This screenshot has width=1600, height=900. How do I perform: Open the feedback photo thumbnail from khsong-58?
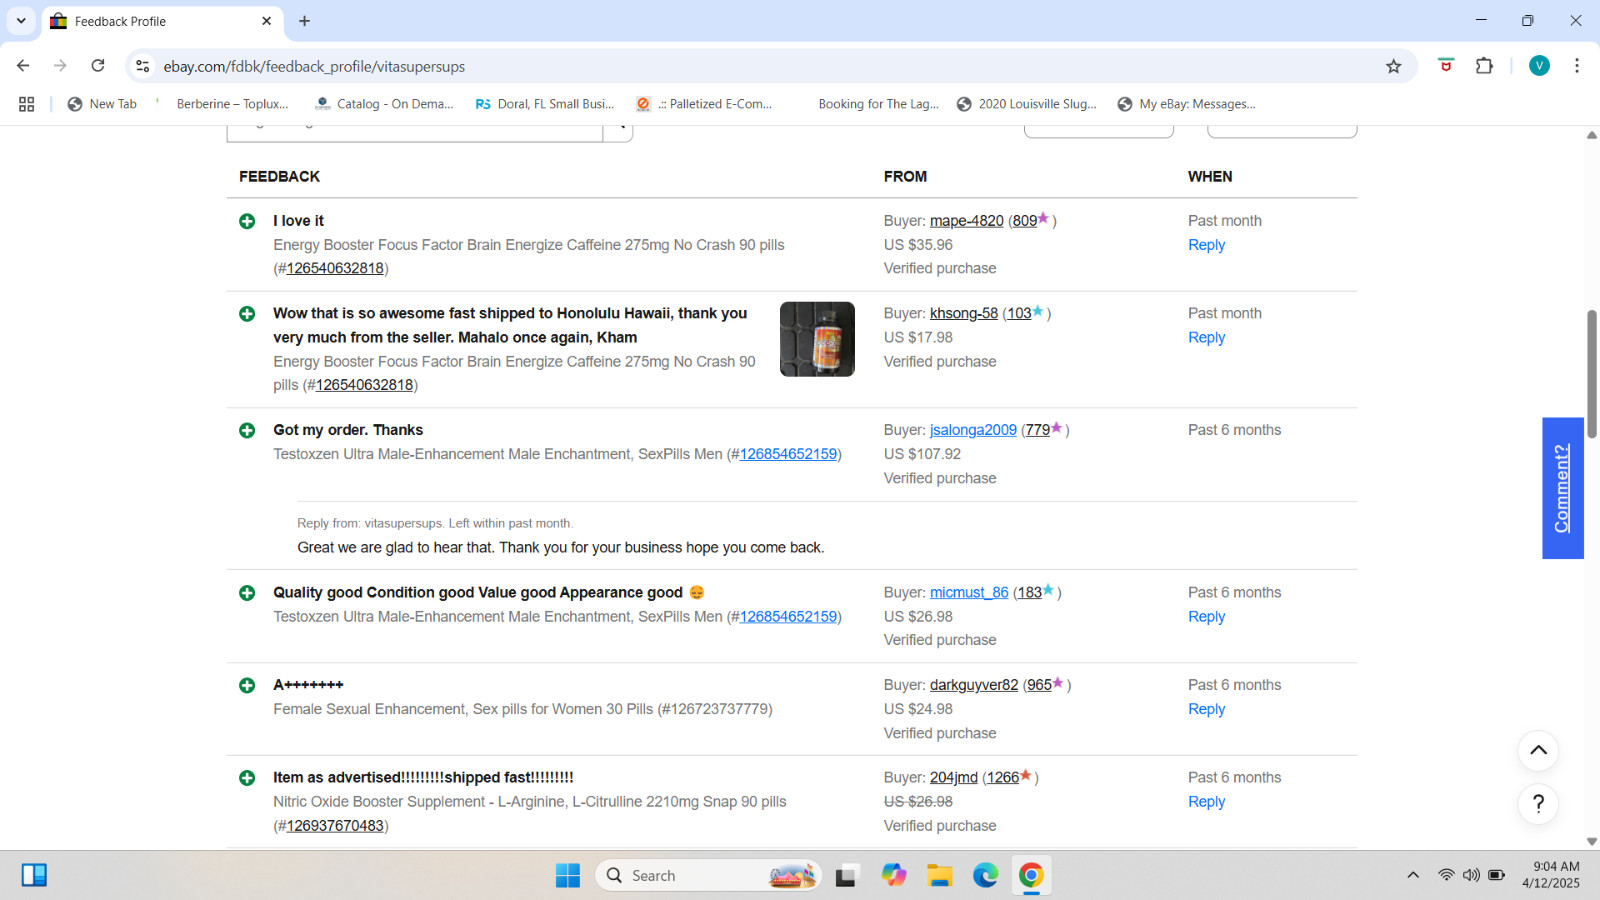pos(817,339)
